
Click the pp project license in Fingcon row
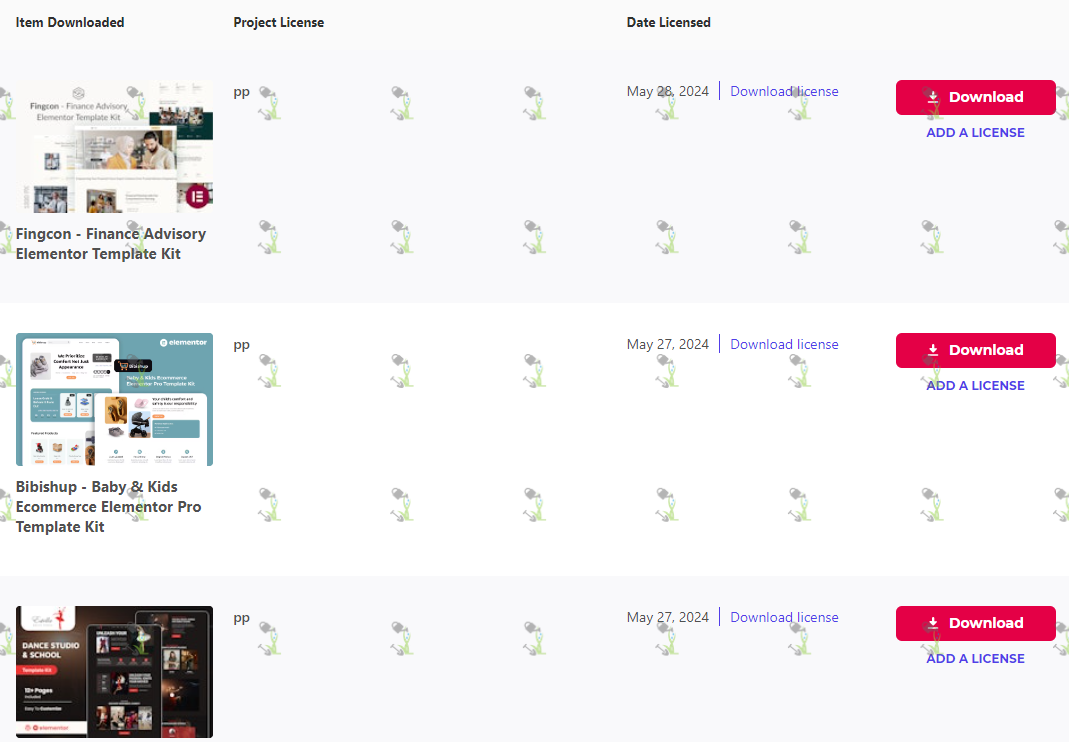[241, 93]
